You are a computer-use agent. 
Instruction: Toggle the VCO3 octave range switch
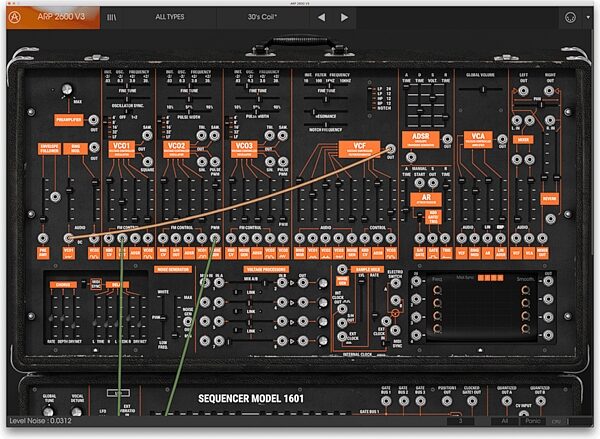(229, 127)
